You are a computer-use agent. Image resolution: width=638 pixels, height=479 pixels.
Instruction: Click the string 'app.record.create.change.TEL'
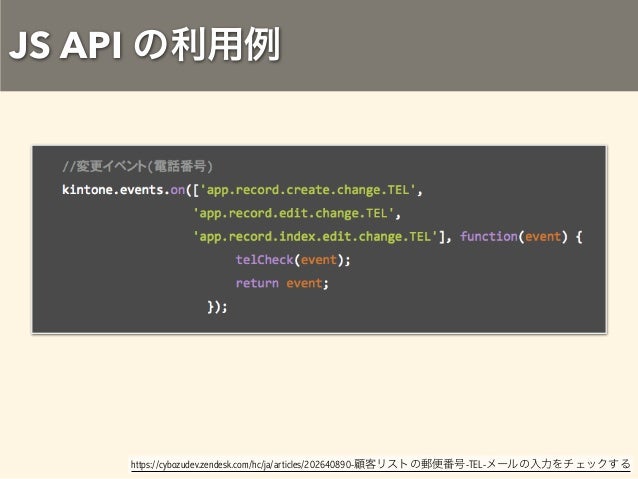pos(308,190)
